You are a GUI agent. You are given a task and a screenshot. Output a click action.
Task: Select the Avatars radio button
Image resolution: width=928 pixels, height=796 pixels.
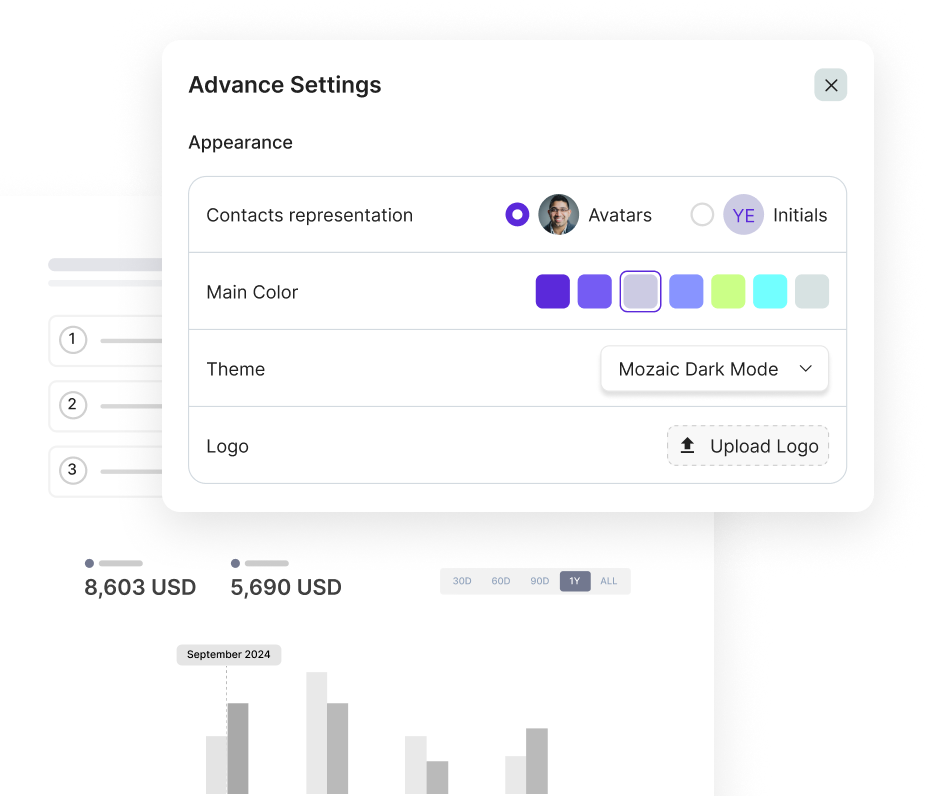coord(517,214)
